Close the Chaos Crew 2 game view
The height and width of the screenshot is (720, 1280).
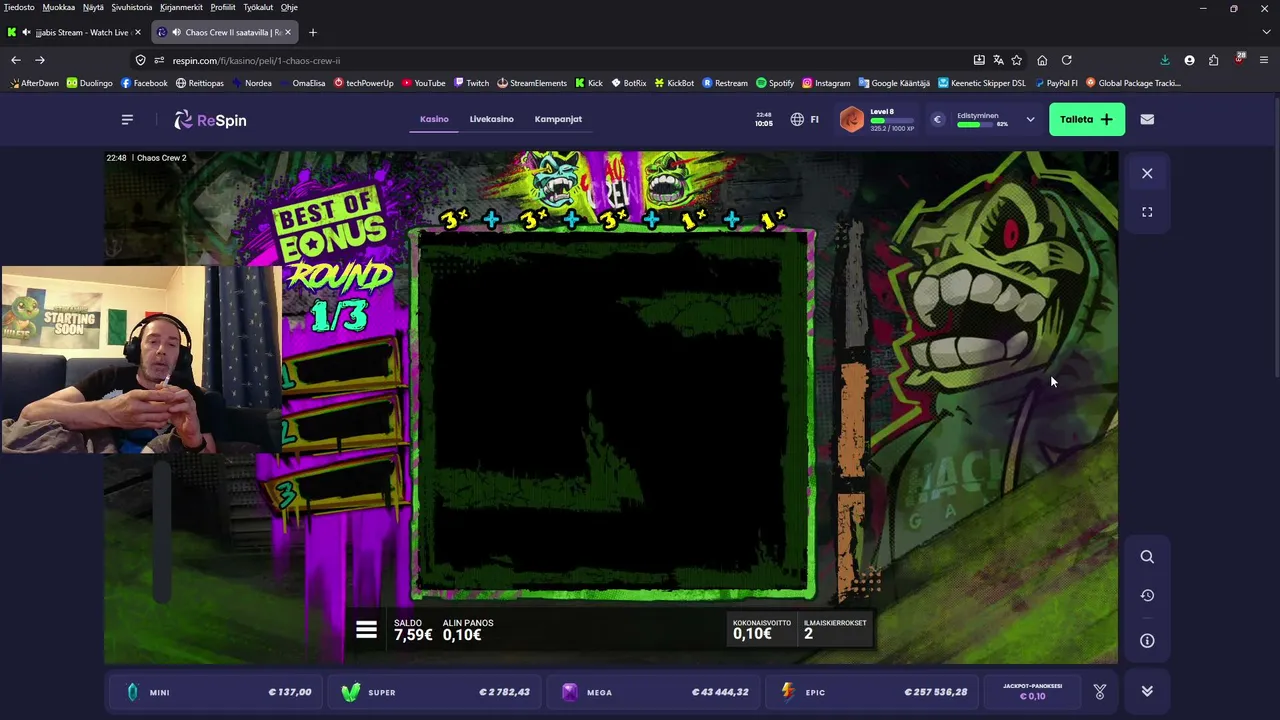(x=1147, y=173)
